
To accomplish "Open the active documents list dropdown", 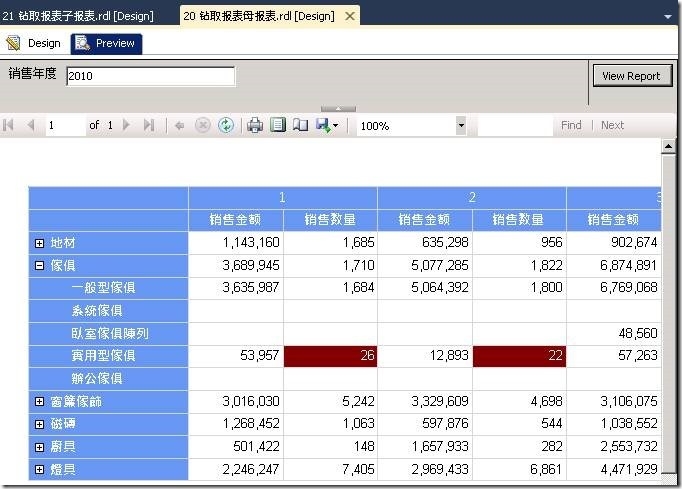I will [x=668, y=17].
